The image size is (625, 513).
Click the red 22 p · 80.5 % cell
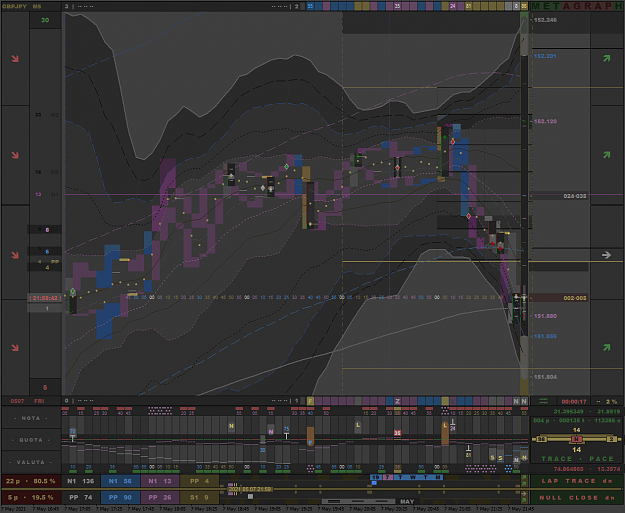31,481
